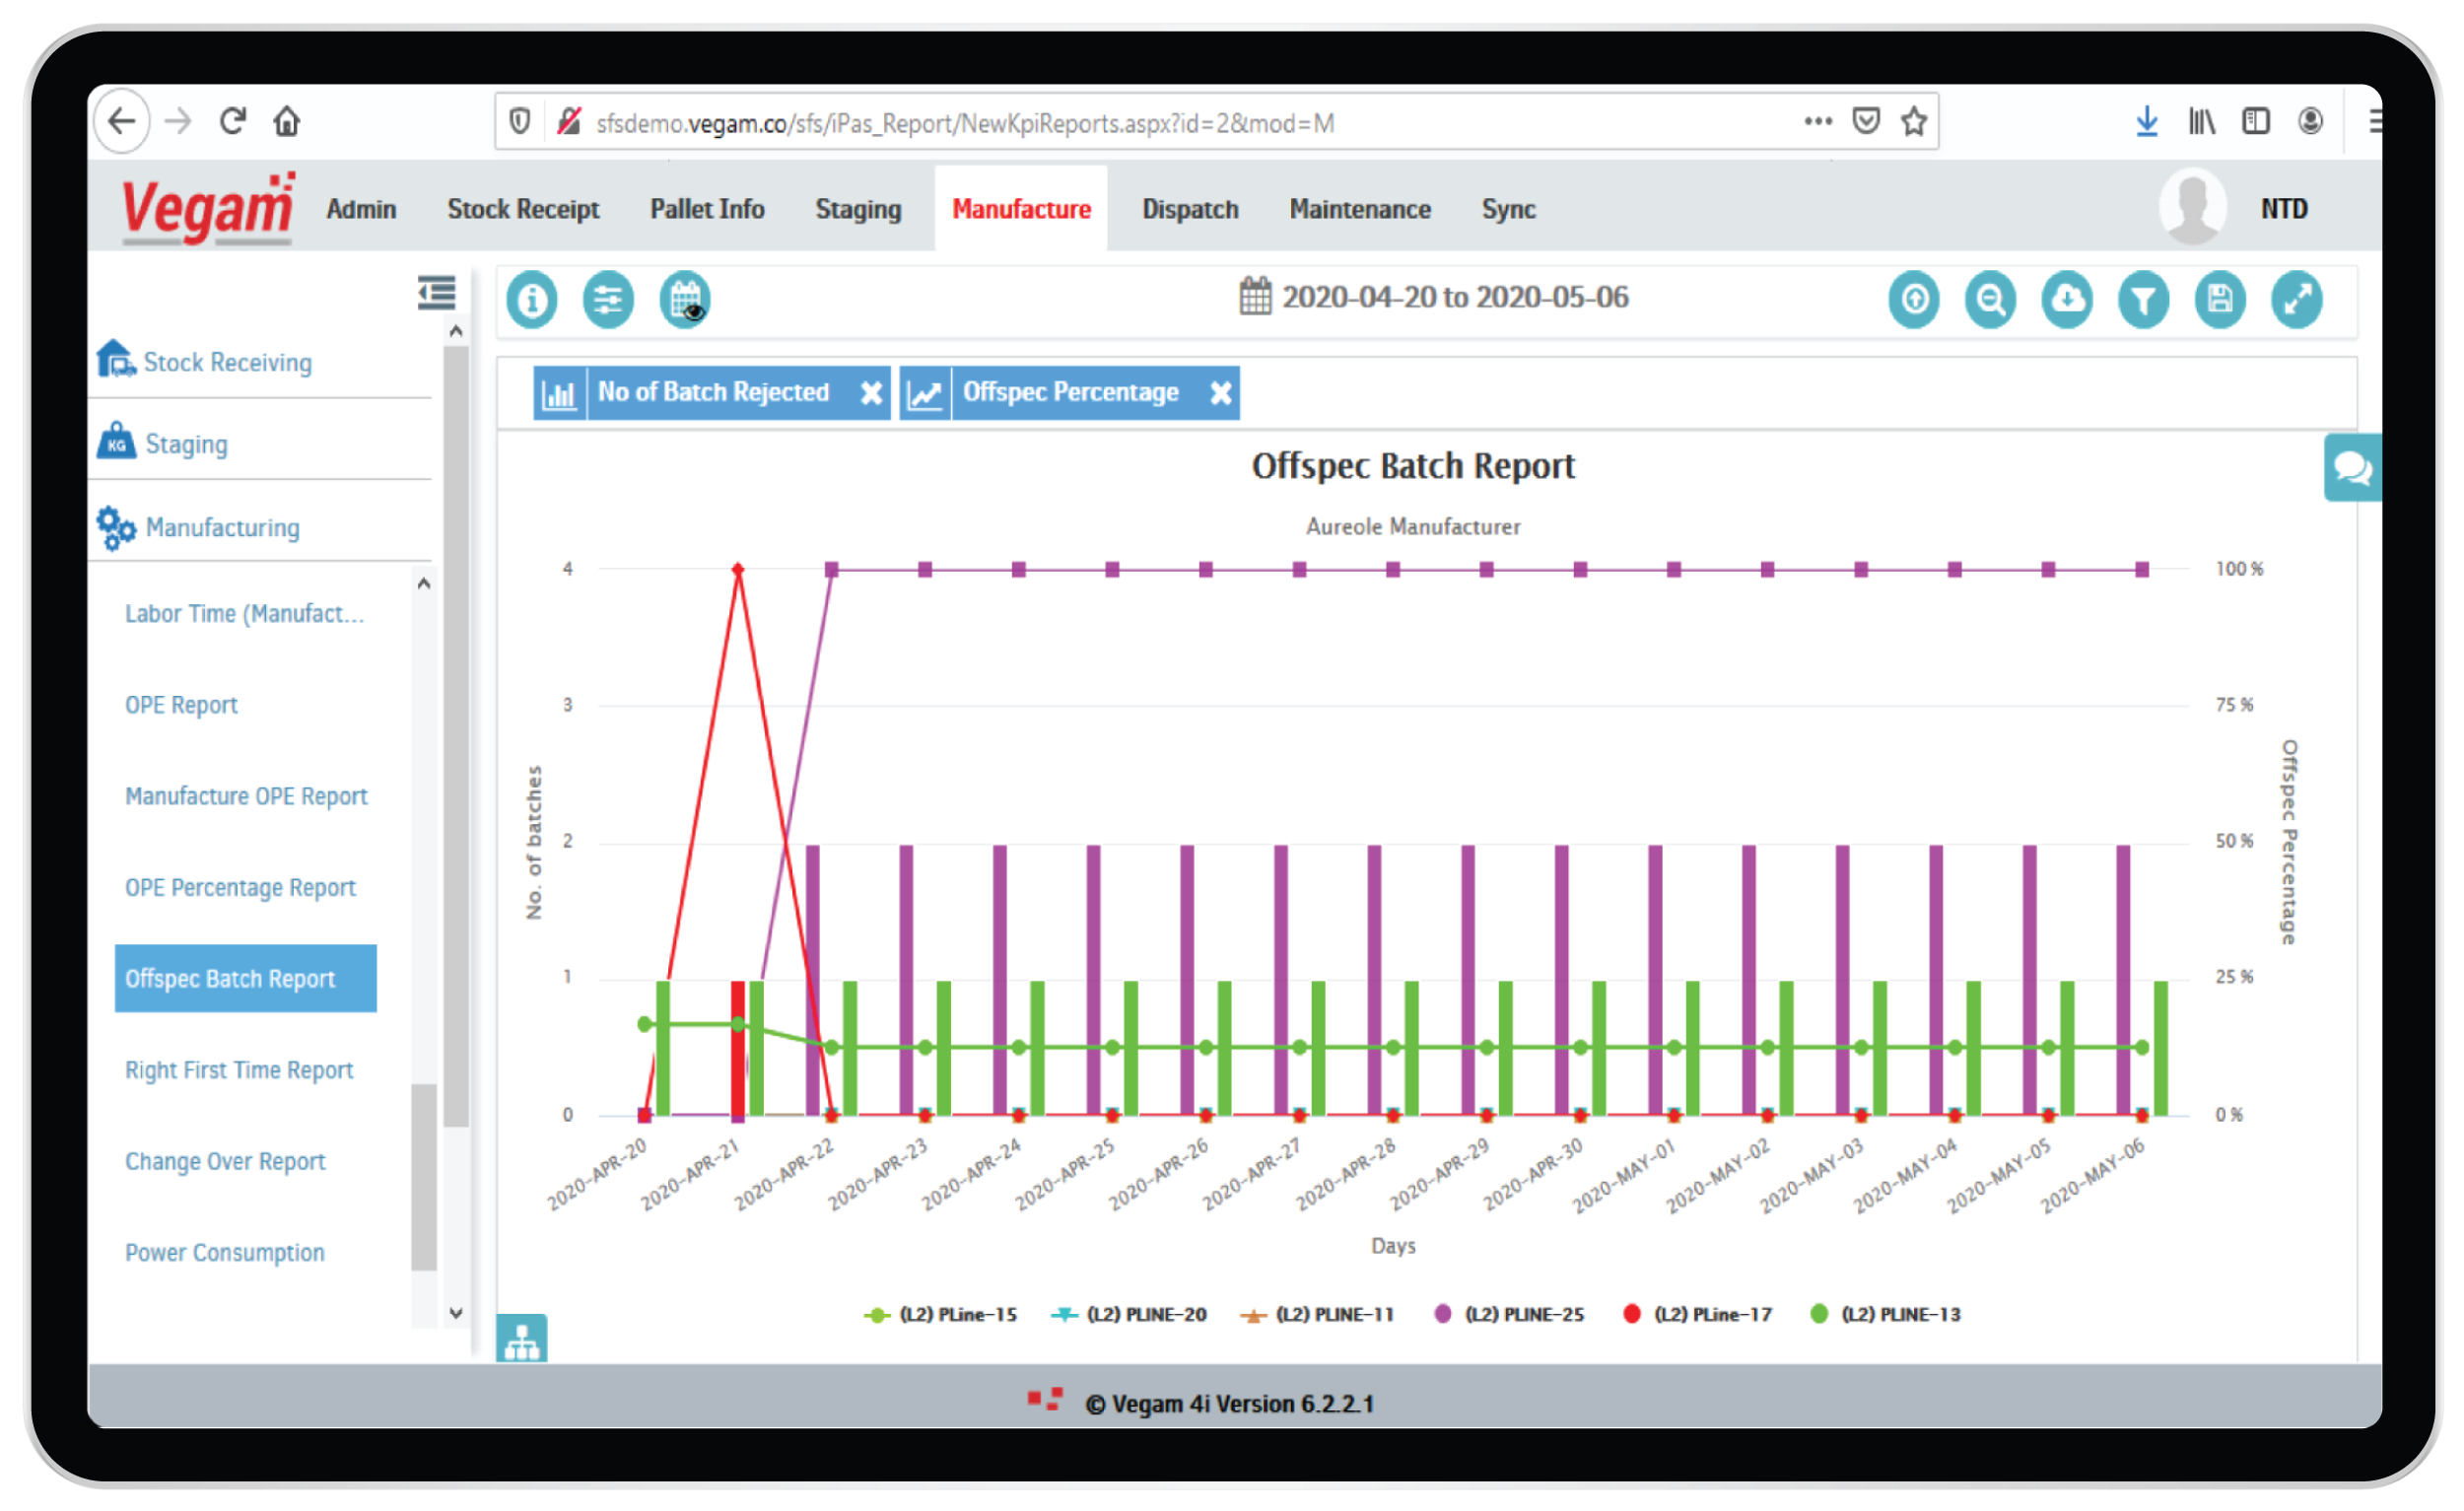The image size is (2464, 1511).
Task: Collapse the sidebar using the menu indent icon
Action: click(x=436, y=293)
